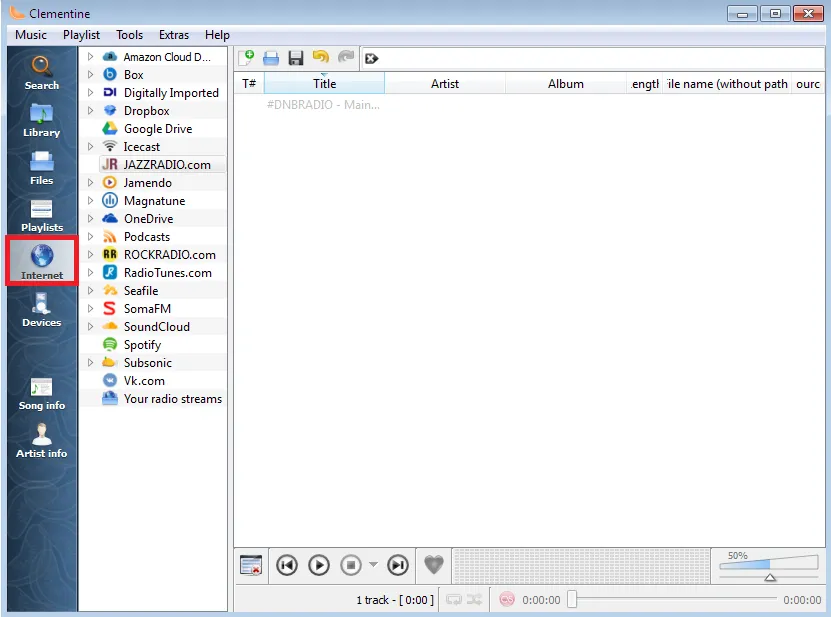Open the Devices sidebar tab
Screen dimensions: 831x617
click(41, 310)
